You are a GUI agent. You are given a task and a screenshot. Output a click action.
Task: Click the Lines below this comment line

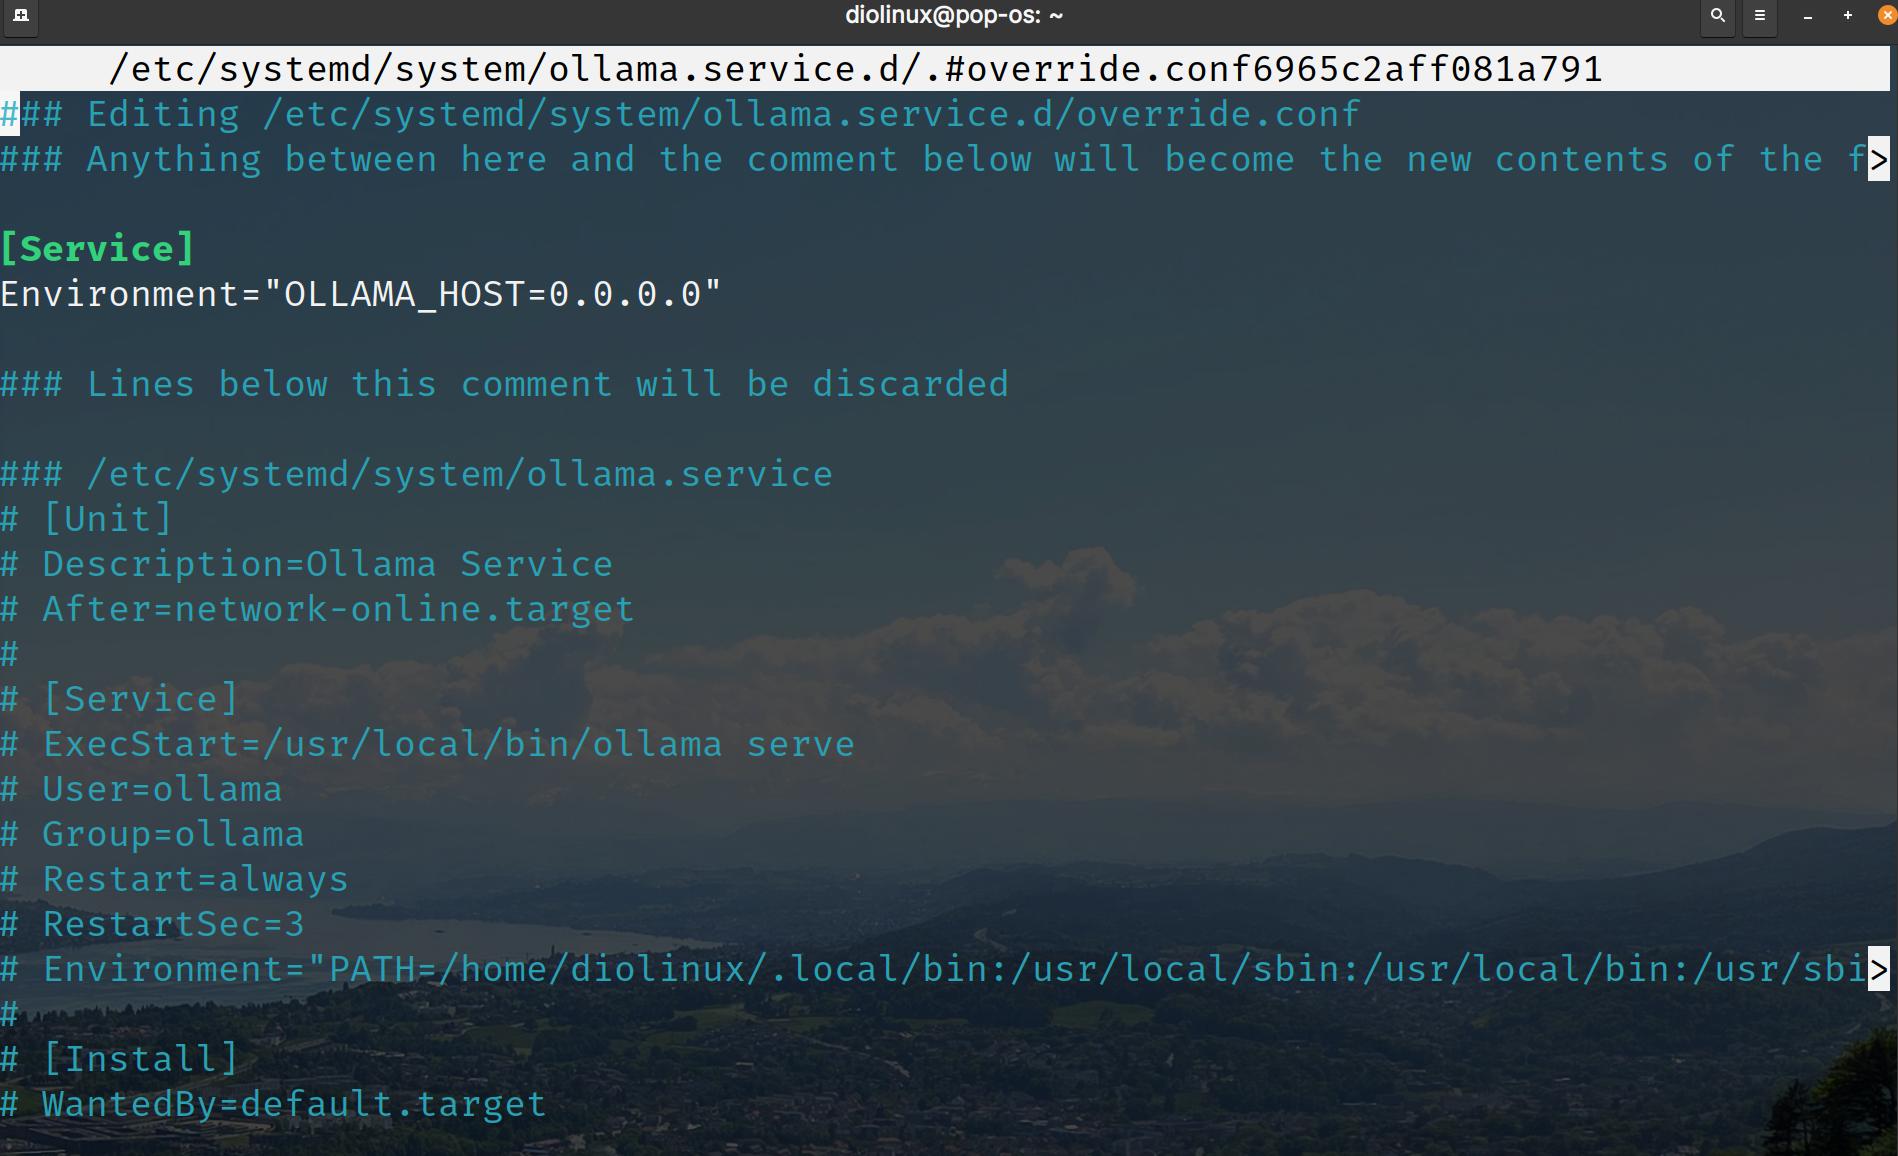pos(504,385)
